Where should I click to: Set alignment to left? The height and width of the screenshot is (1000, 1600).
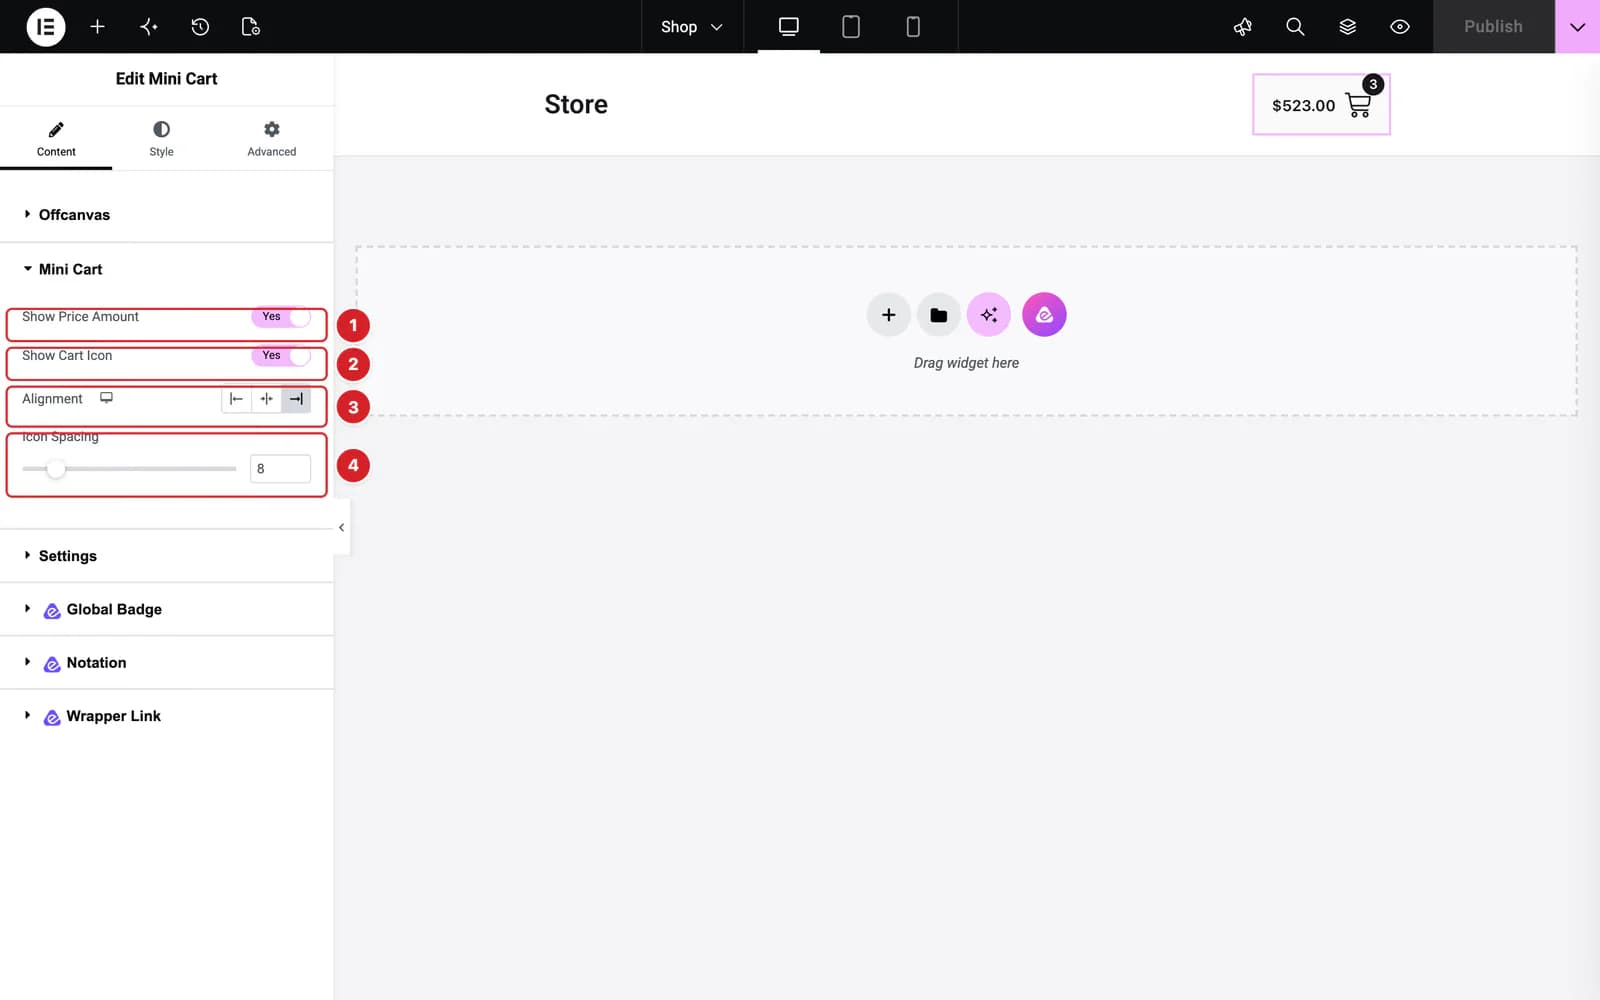pyautogui.click(x=236, y=399)
